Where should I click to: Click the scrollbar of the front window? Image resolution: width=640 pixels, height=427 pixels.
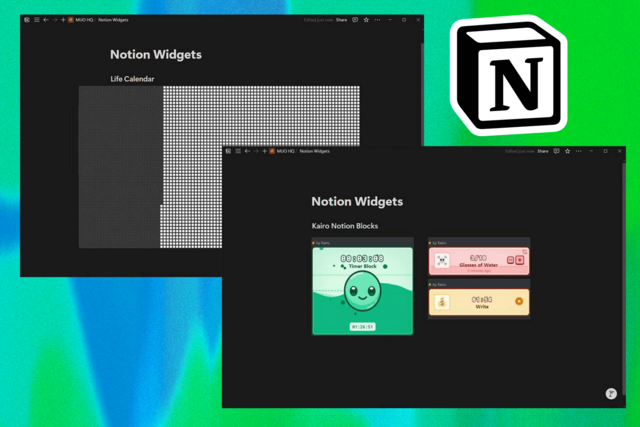pos(624,278)
